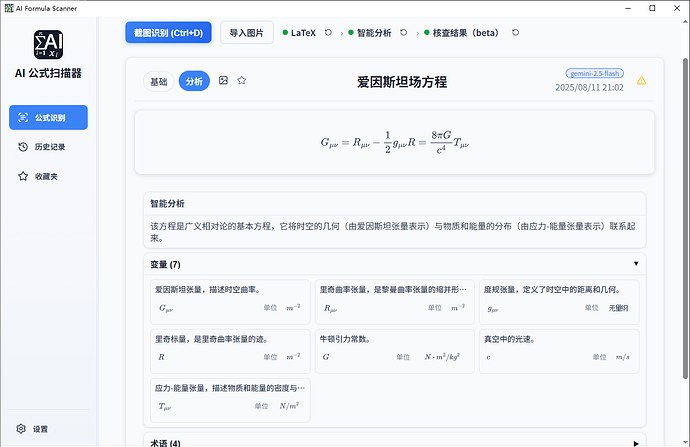Switch to the 基础 tab
Viewport: 690px width, 447px height.
tap(159, 81)
